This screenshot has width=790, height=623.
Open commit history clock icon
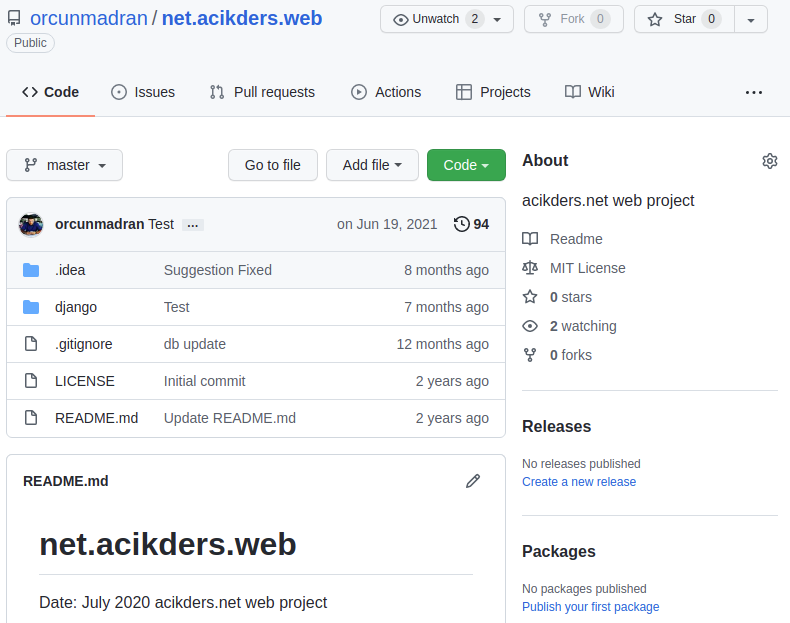point(462,224)
